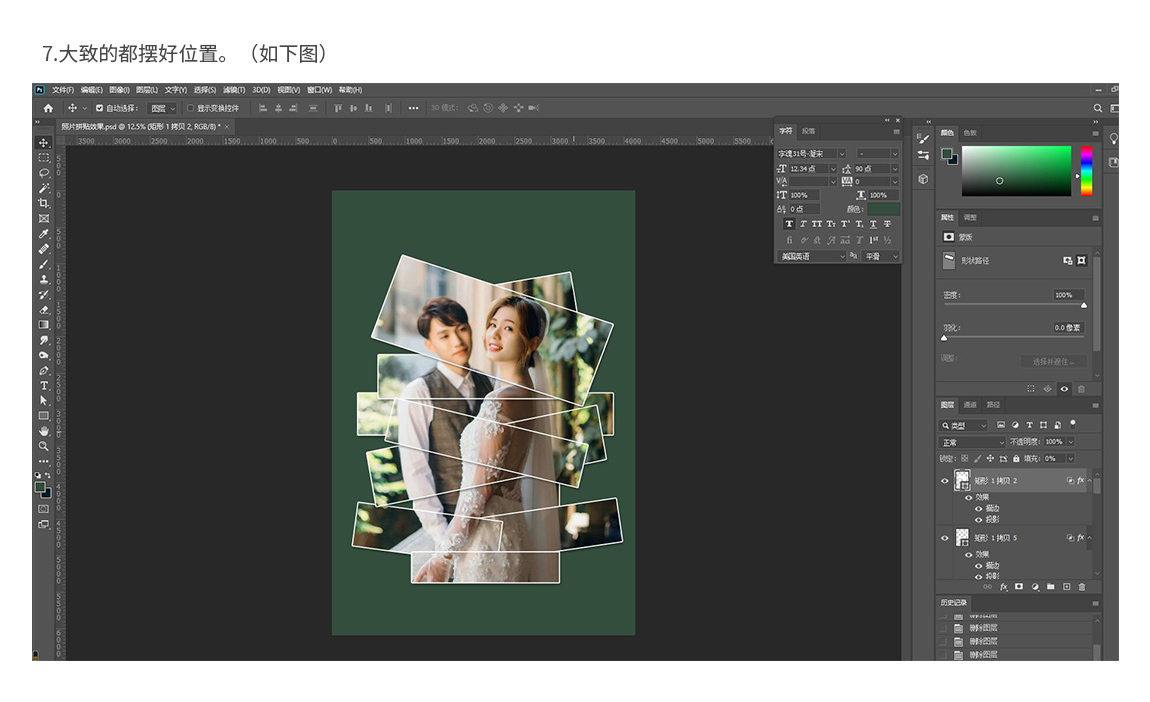
Task: Select the Lasso tool
Action: pyautogui.click(x=44, y=173)
